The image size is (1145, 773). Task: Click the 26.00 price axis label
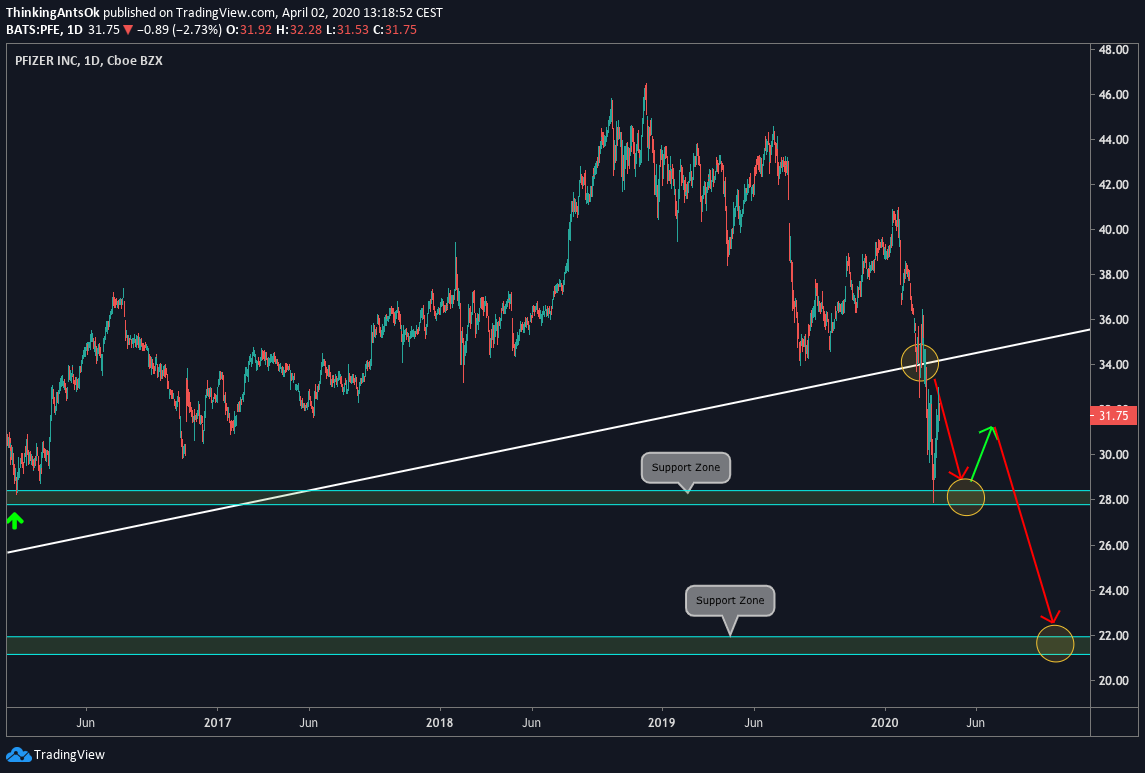[1114, 546]
